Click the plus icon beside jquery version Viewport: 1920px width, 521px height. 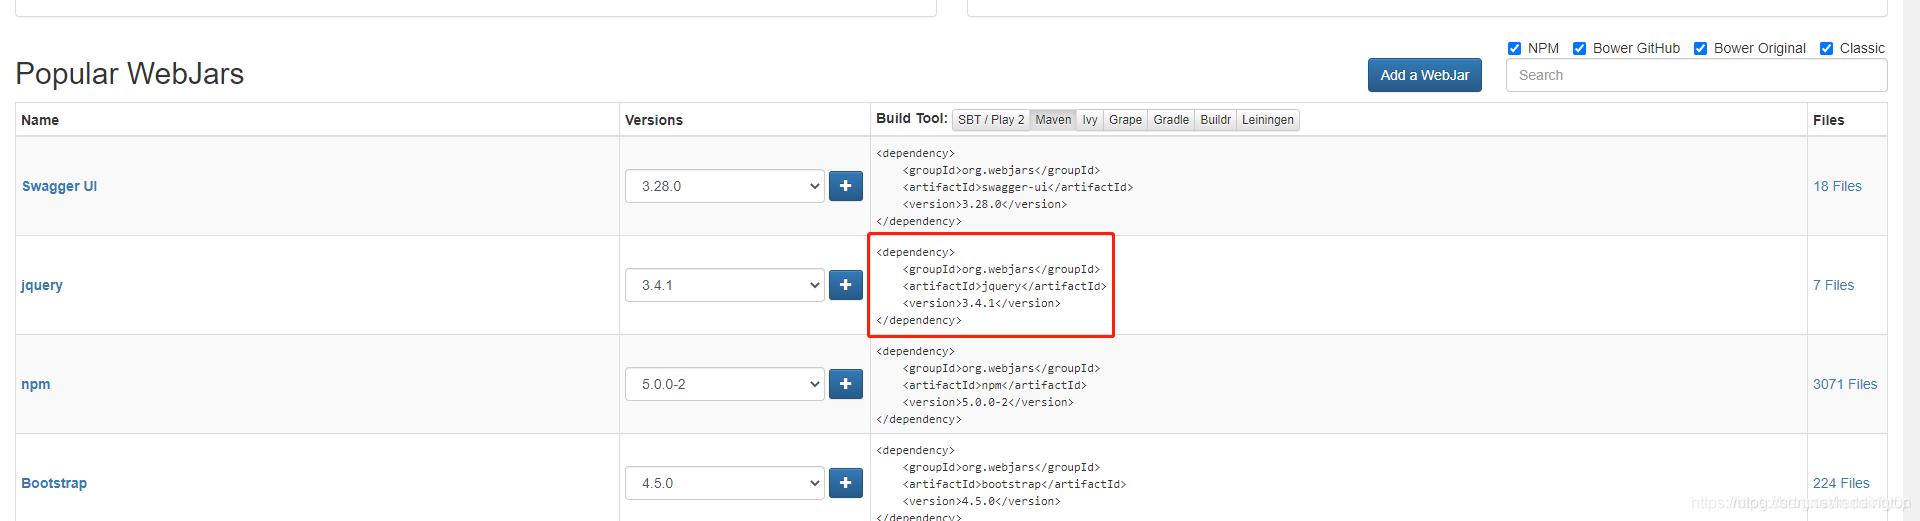point(845,285)
